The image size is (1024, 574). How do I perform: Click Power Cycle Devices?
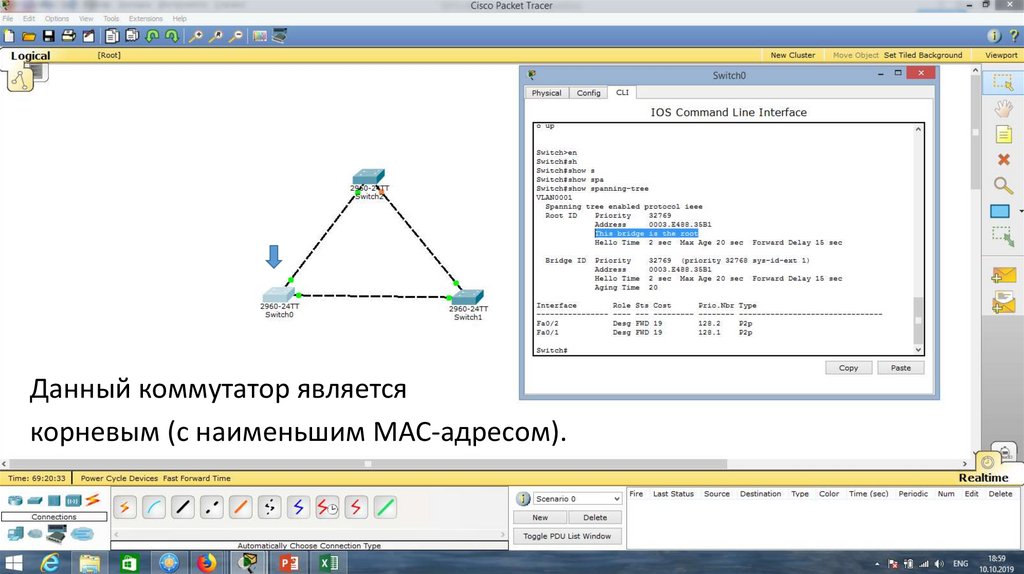pos(120,478)
